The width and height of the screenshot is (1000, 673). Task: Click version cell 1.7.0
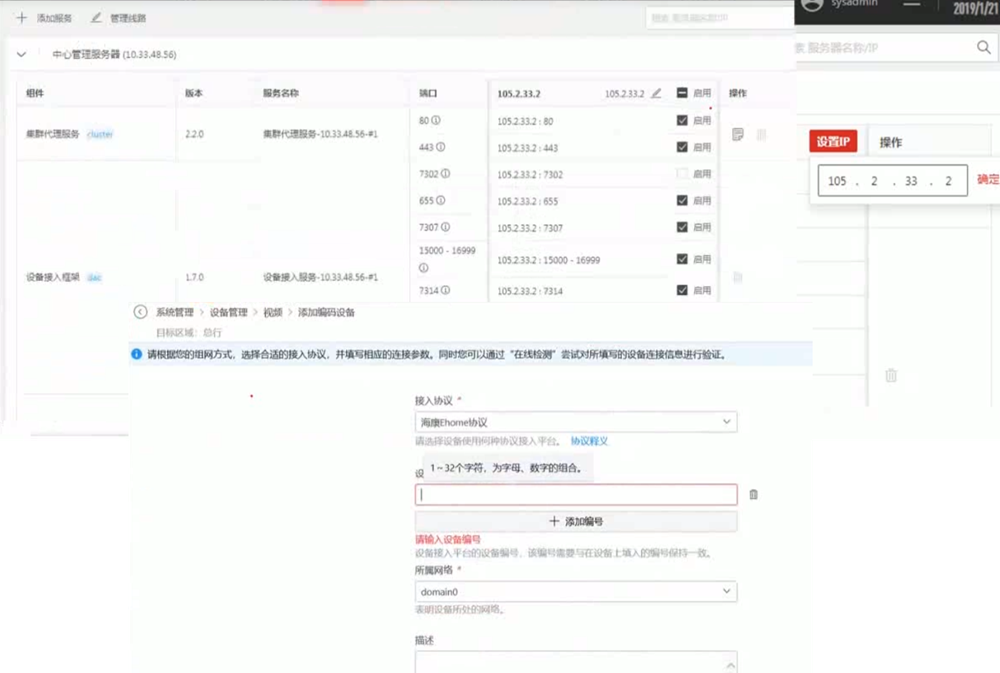click(195, 277)
